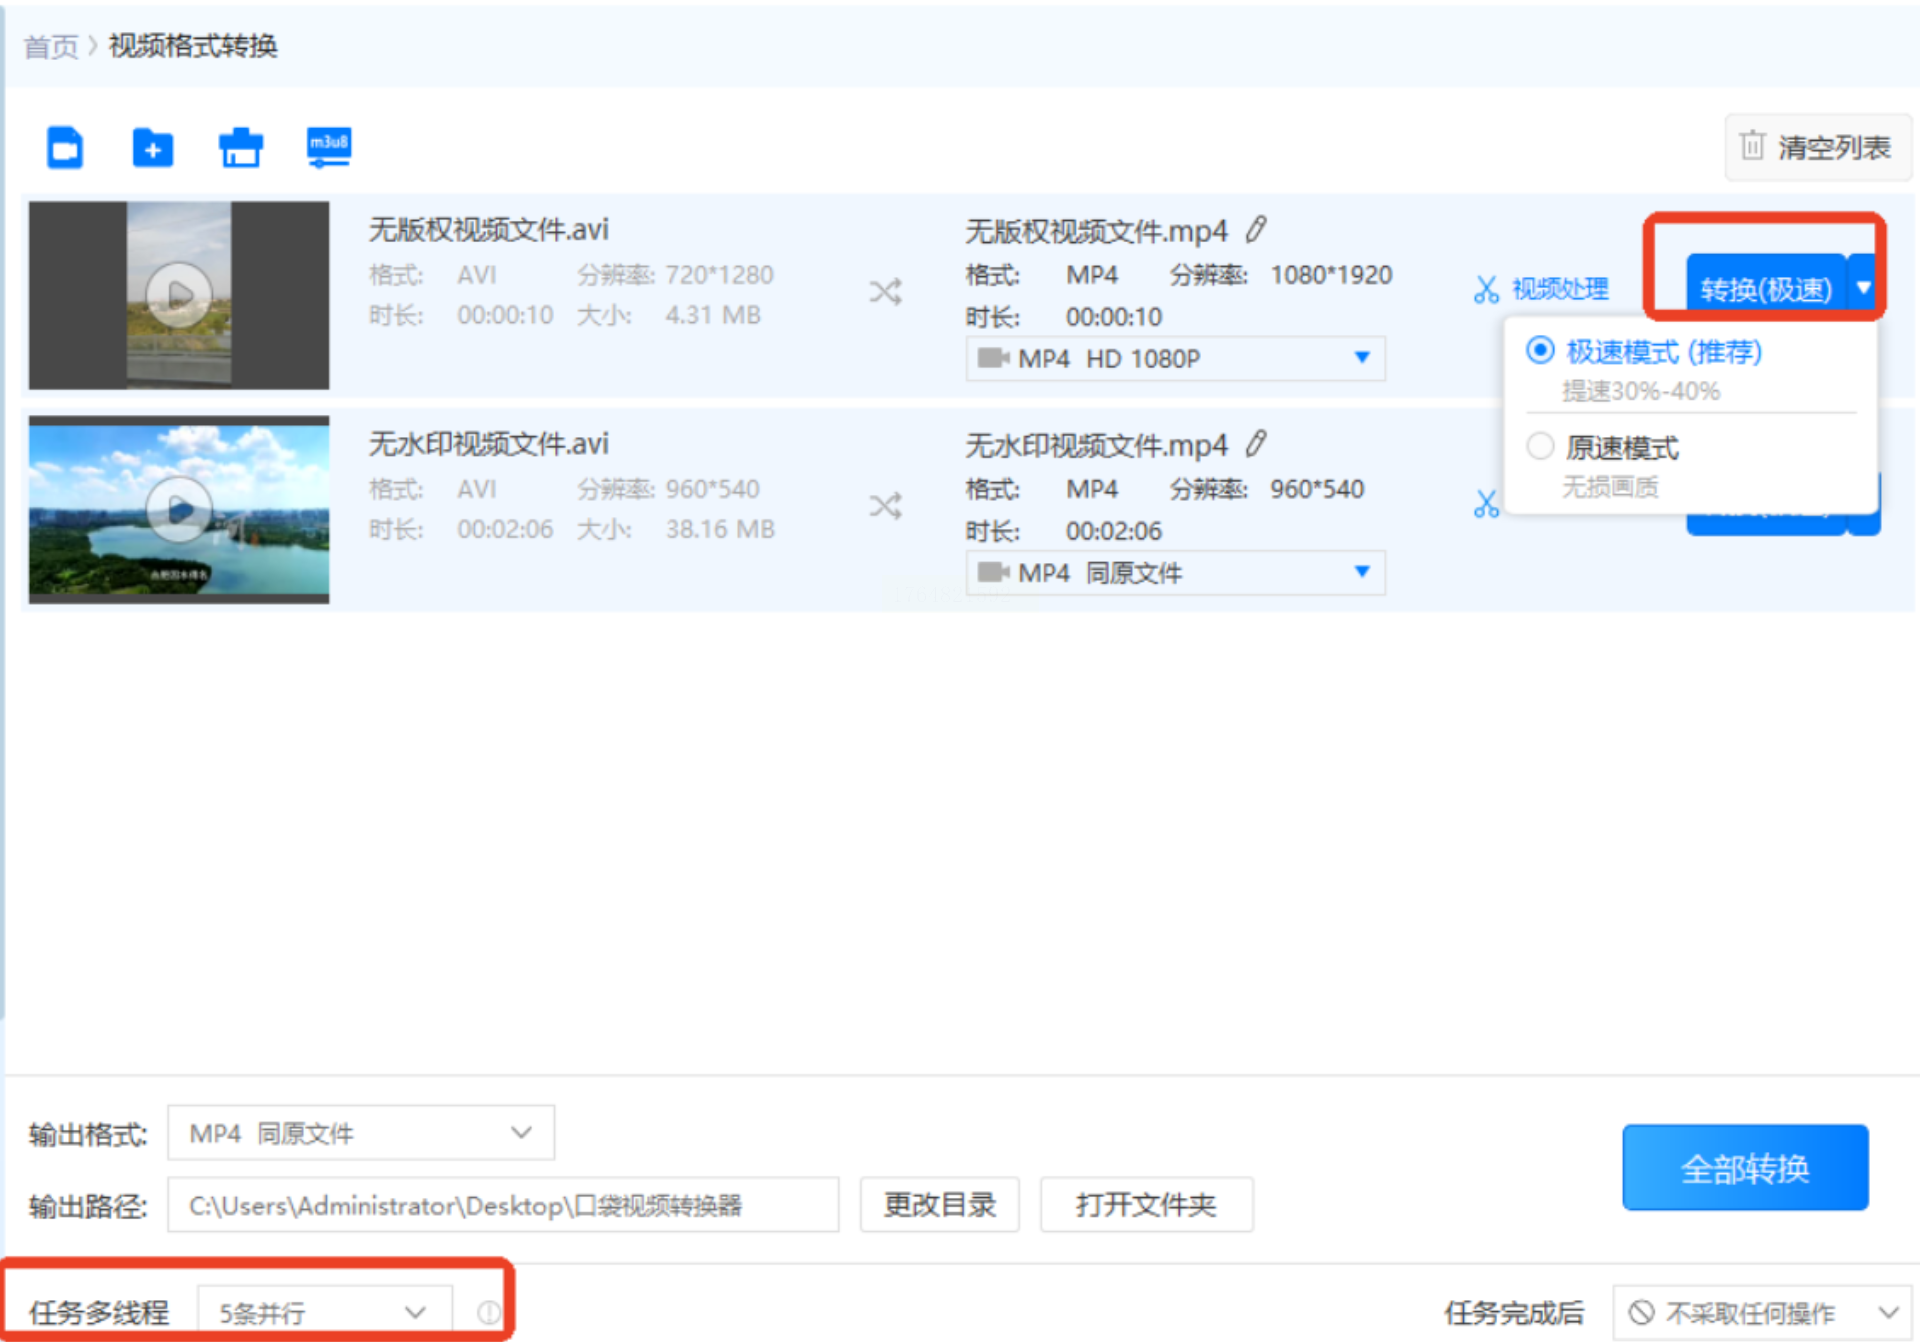The height and width of the screenshot is (1342, 1920).
Task: Click the 更改目录 button
Action: (939, 1205)
